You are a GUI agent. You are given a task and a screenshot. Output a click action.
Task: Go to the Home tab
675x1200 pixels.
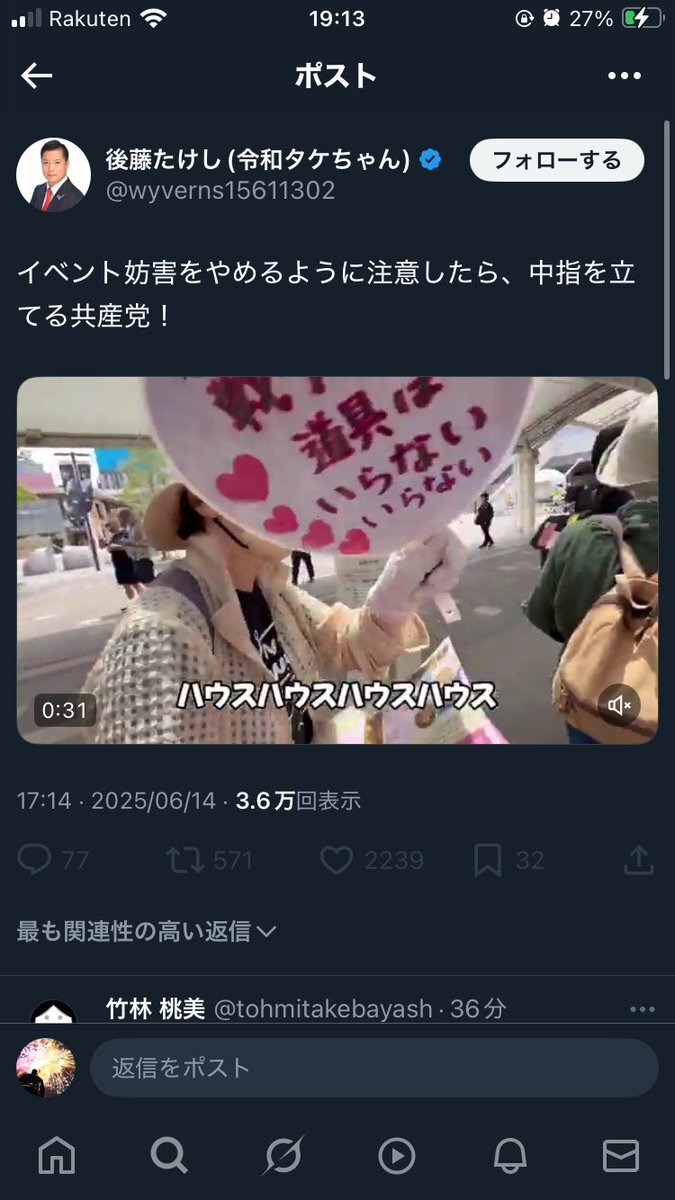coord(56,1156)
